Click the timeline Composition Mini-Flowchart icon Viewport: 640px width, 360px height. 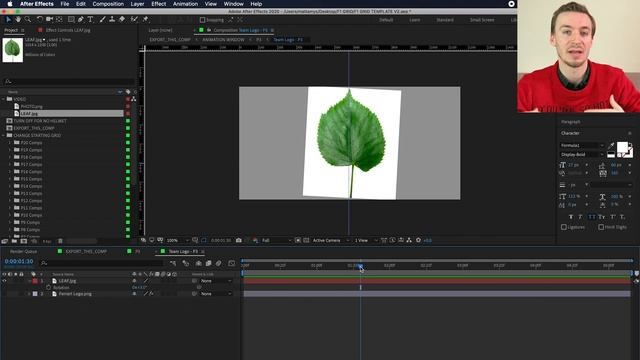[173, 263]
